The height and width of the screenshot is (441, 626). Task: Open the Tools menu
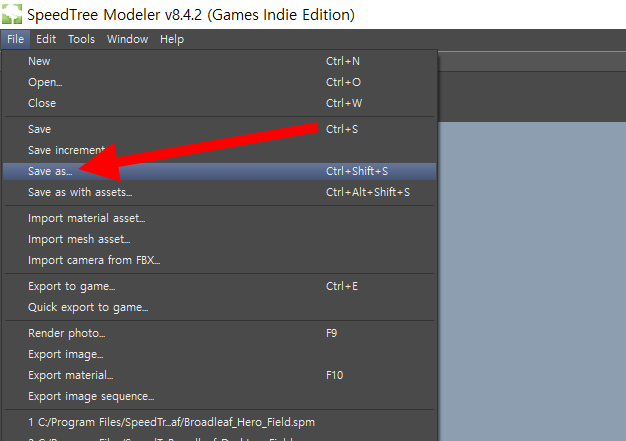coord(81,39)
